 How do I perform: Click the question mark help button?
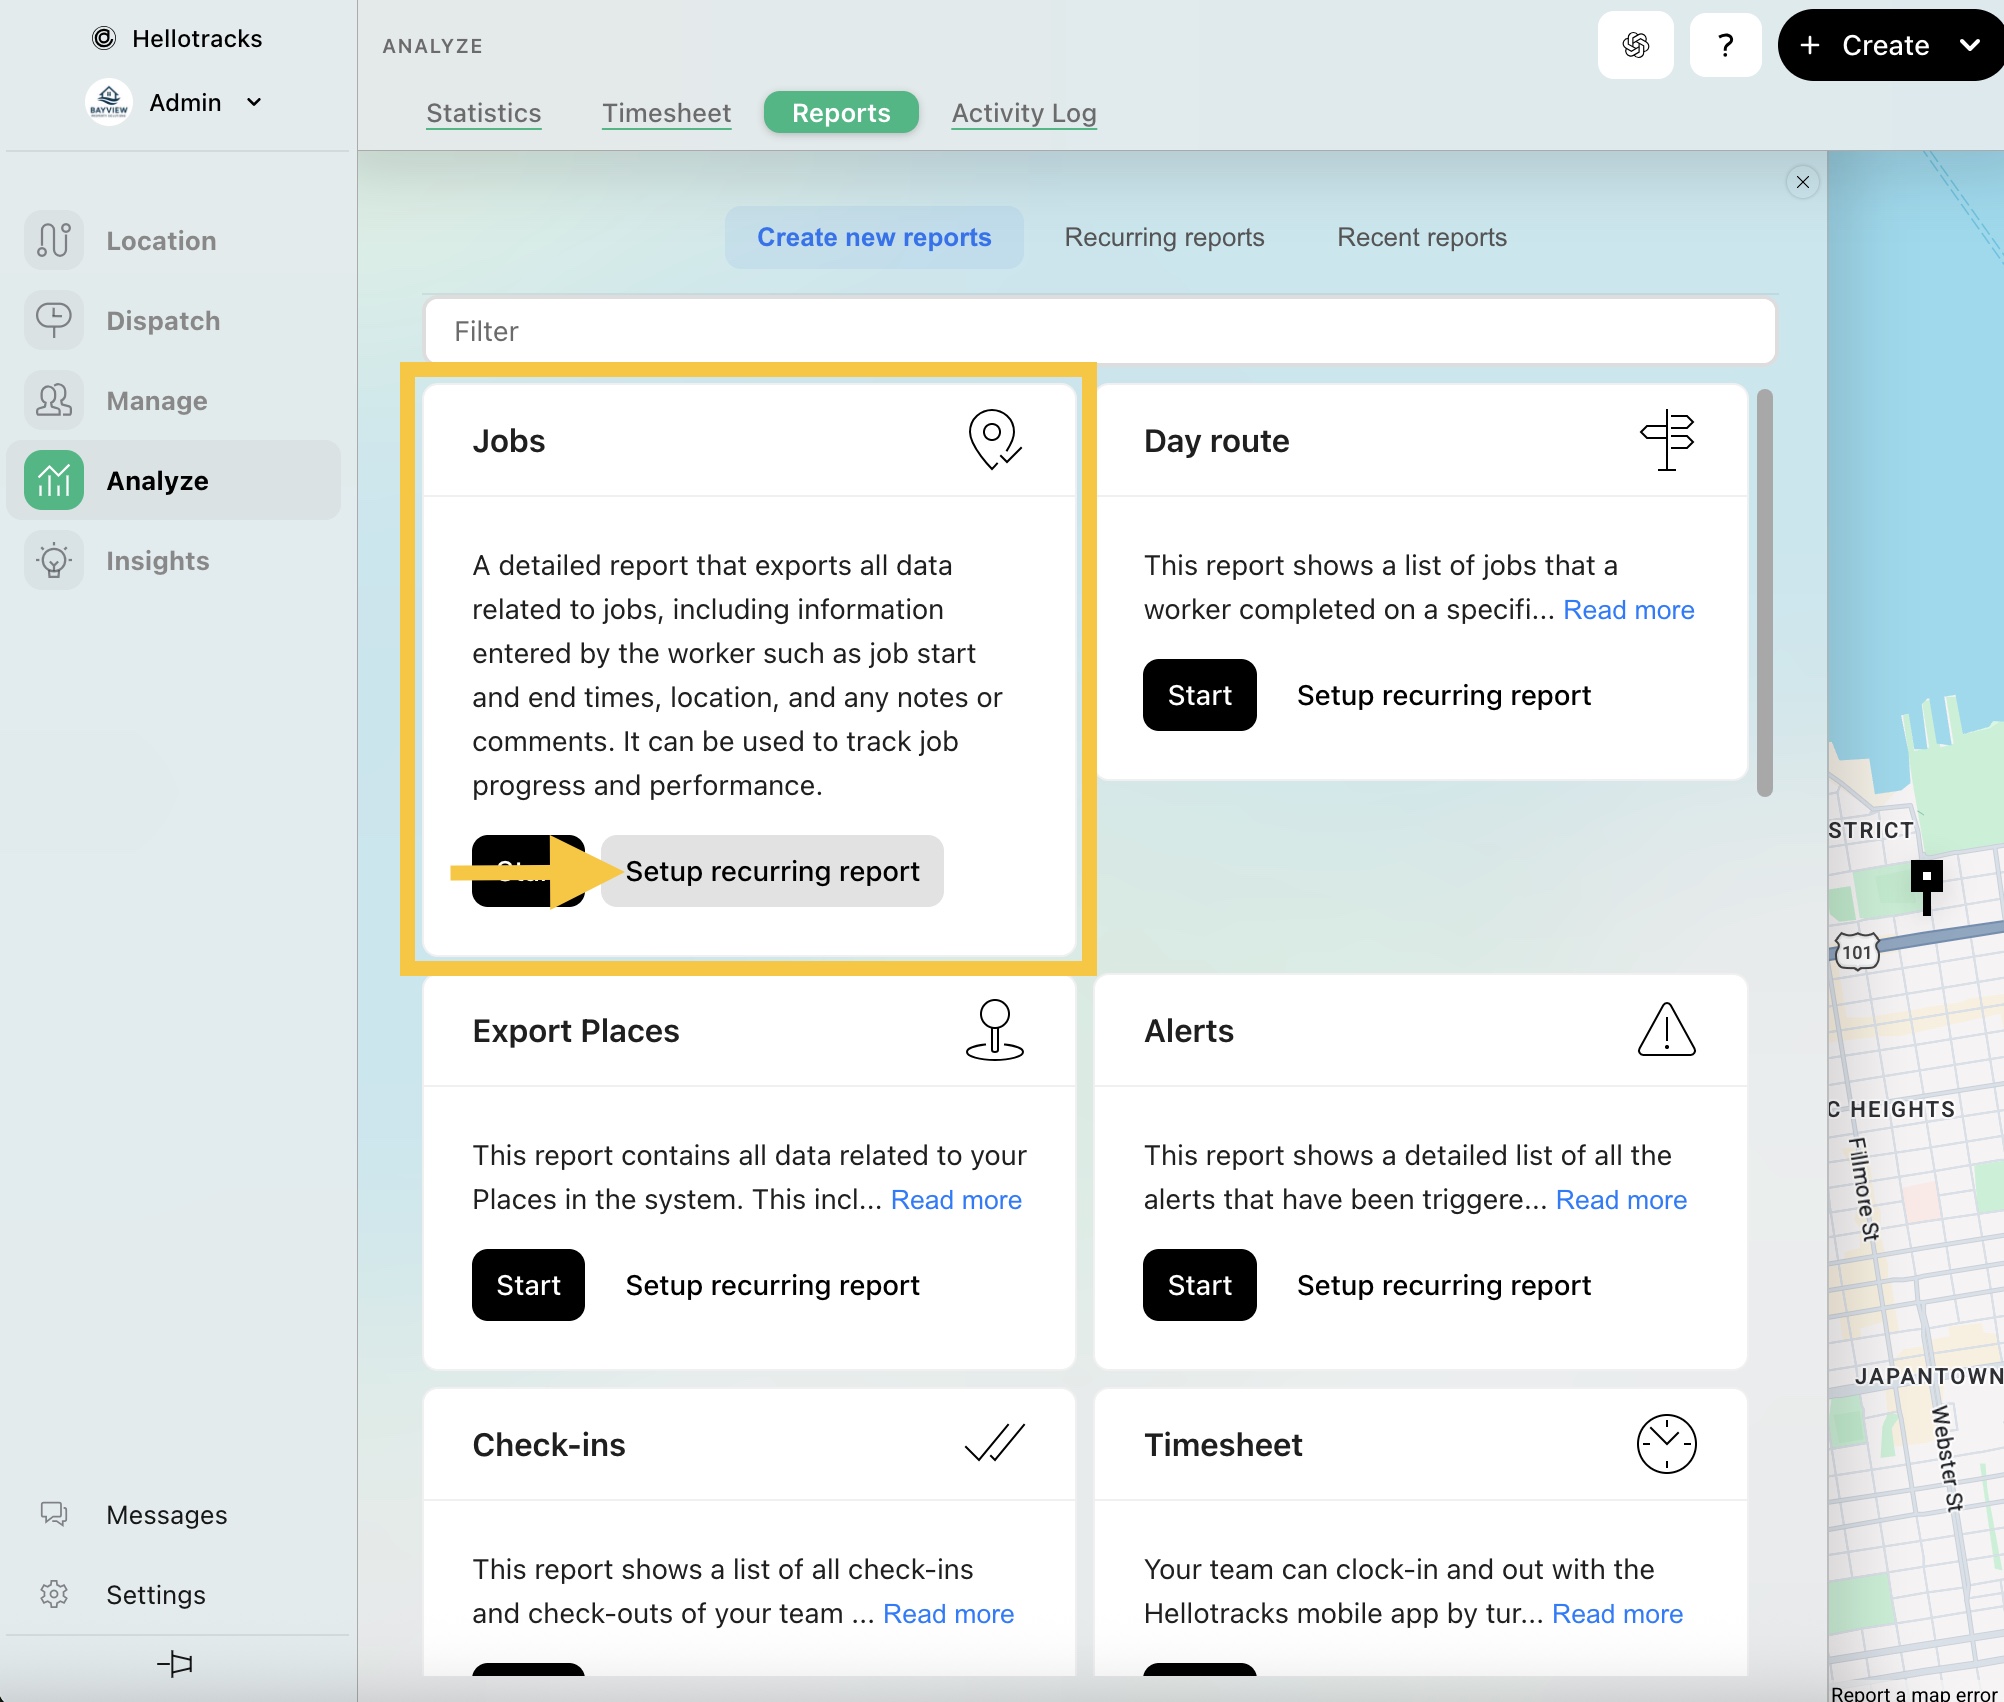1725,45
